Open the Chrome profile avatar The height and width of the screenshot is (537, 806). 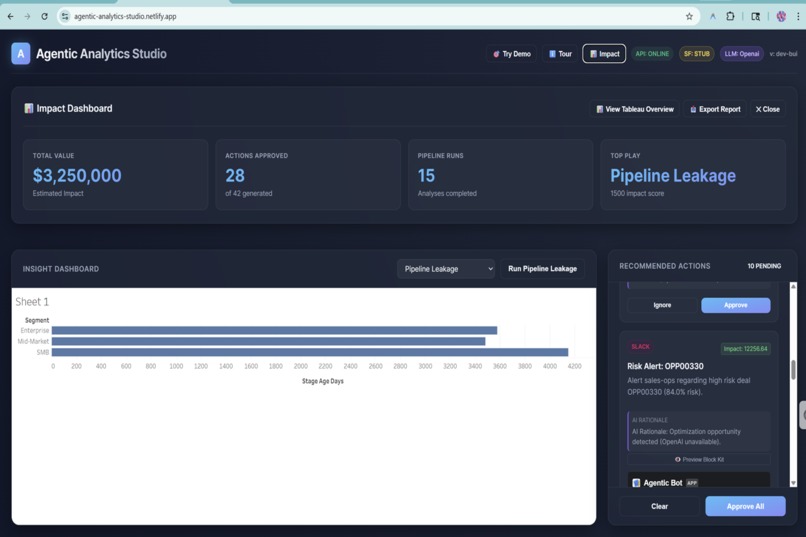781,16
